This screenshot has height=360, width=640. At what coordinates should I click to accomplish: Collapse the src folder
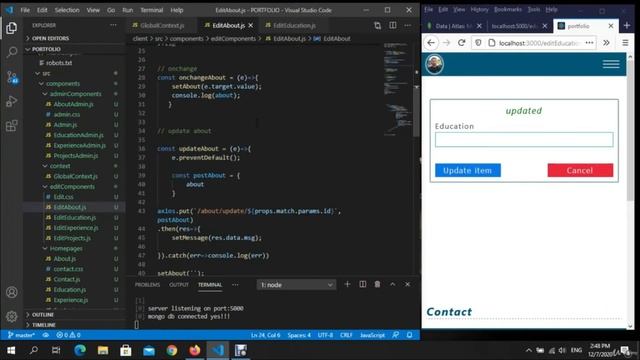click(x=46, y=73)
